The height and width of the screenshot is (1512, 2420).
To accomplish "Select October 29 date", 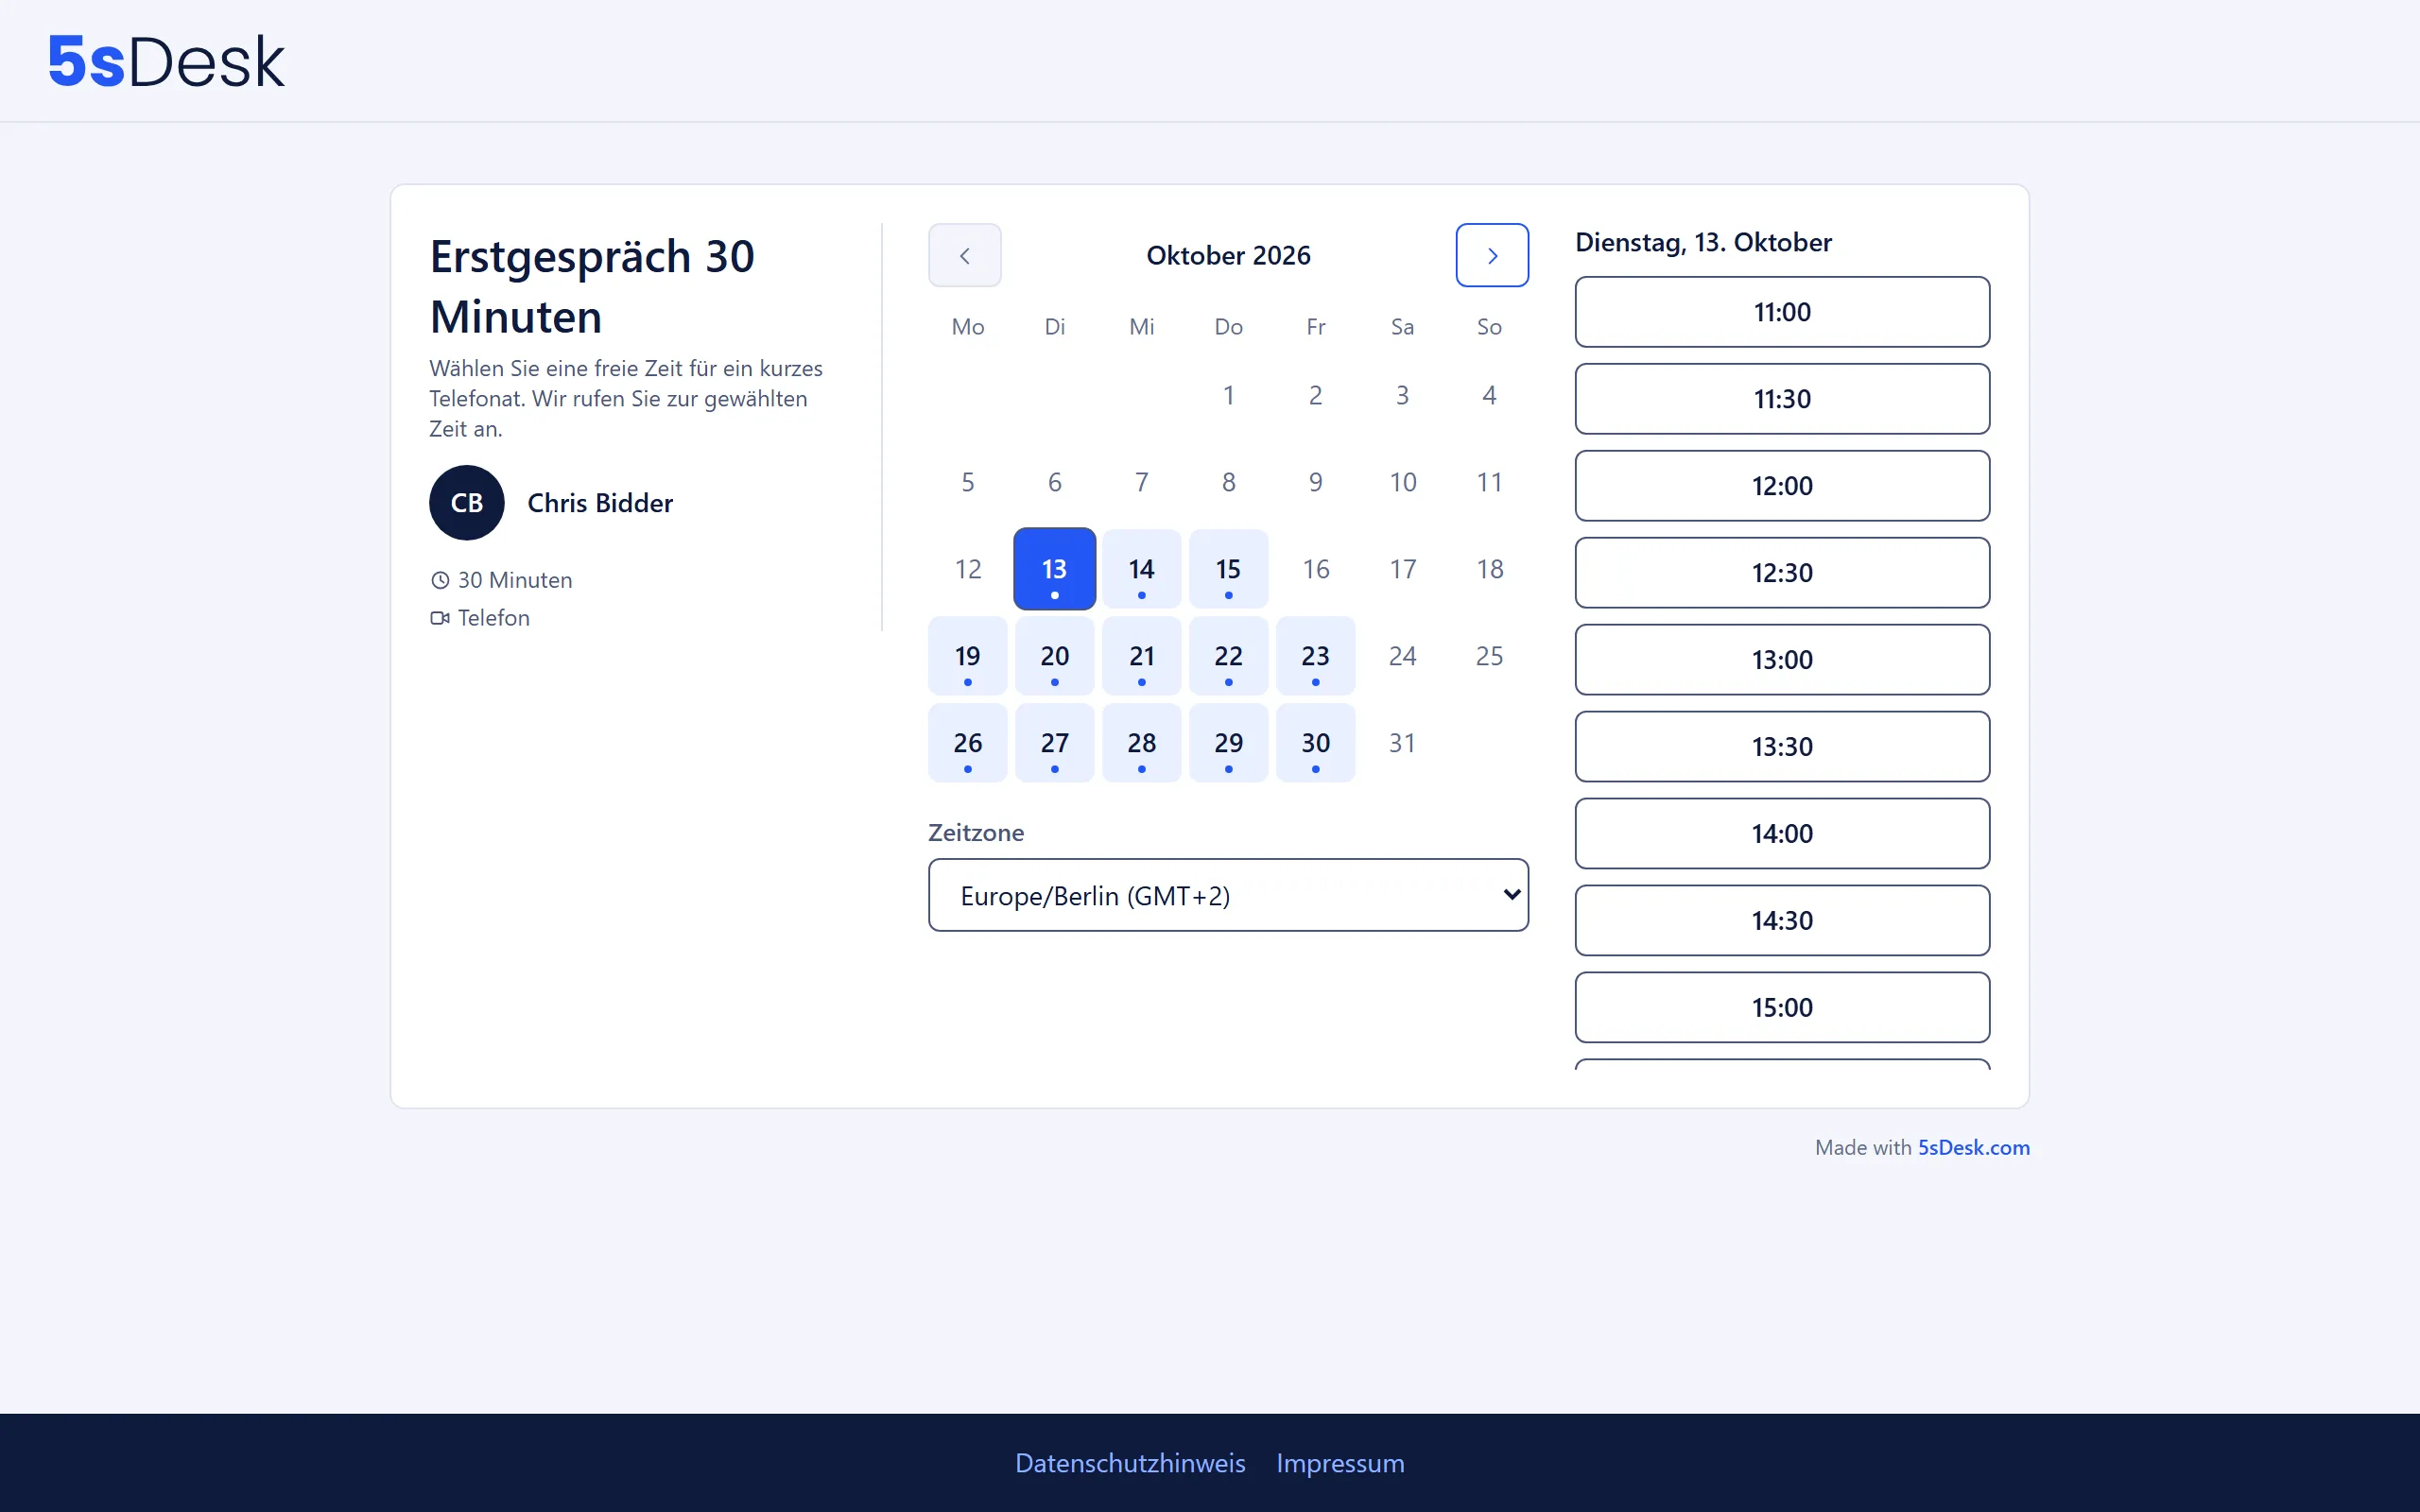I will click(1228, 743).
